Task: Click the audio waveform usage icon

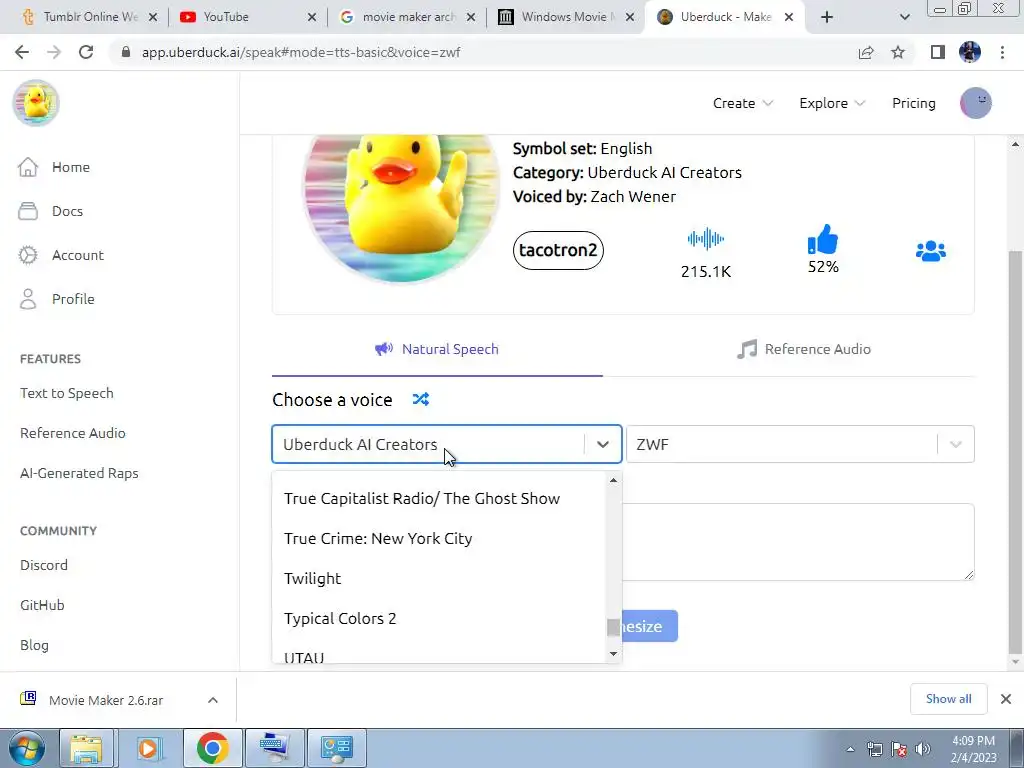Action: [x=705, y=239]
